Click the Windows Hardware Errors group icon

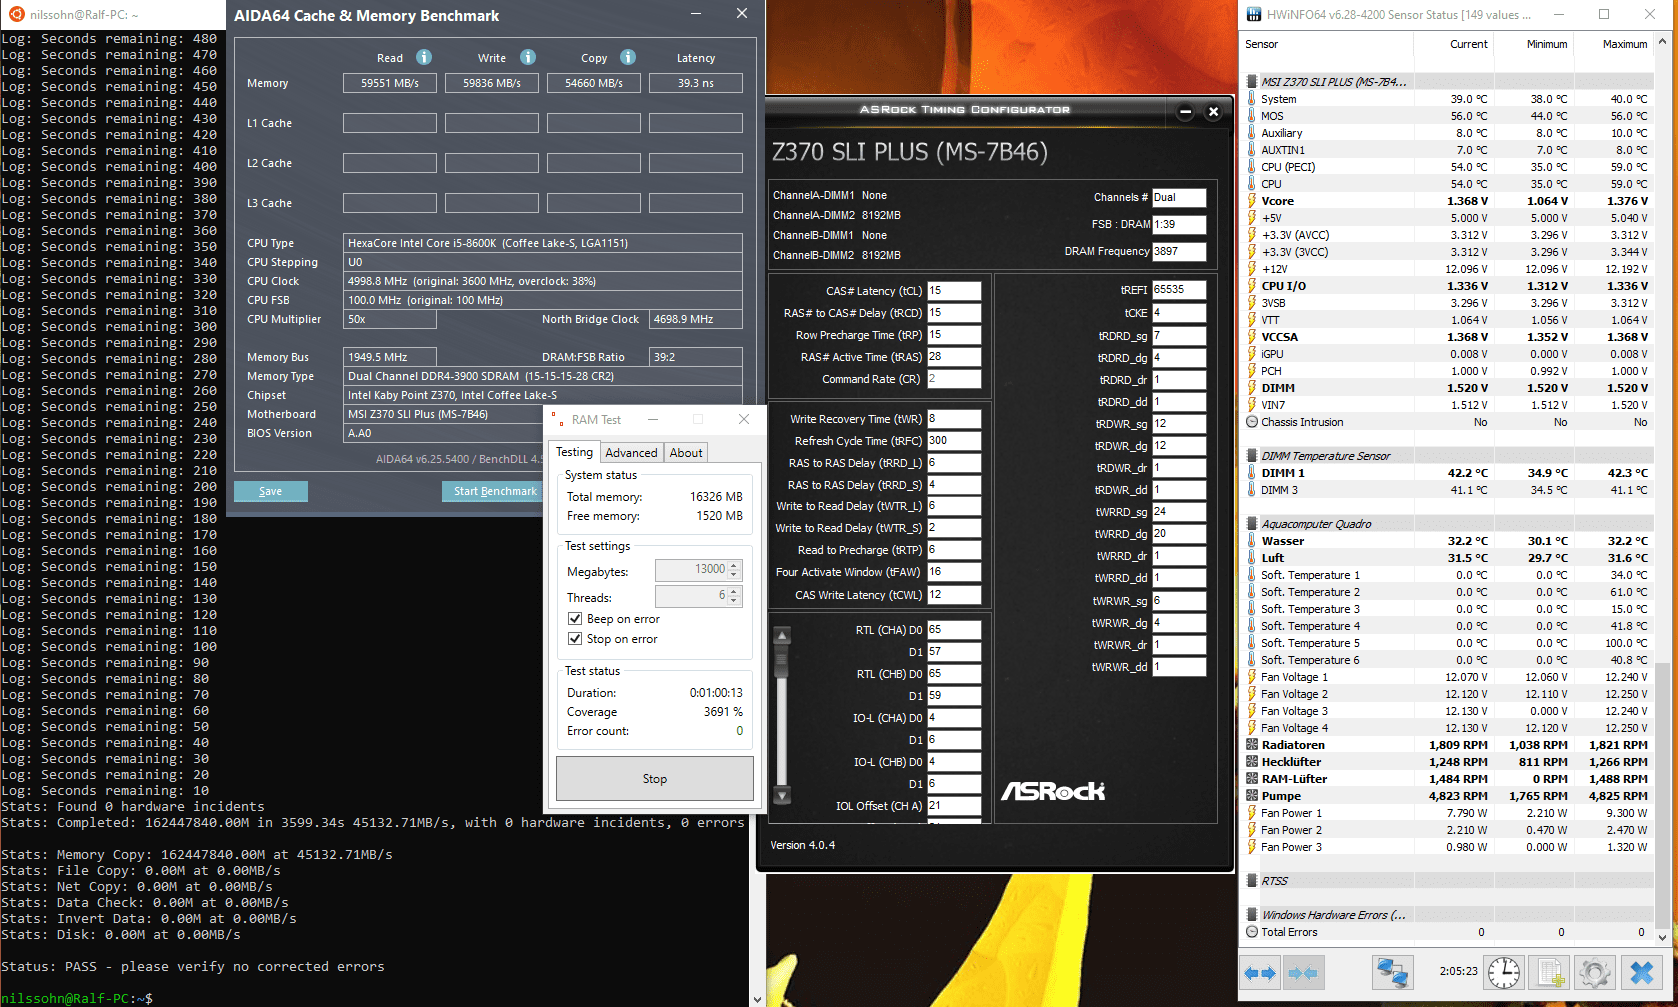tap(1252, 915)
